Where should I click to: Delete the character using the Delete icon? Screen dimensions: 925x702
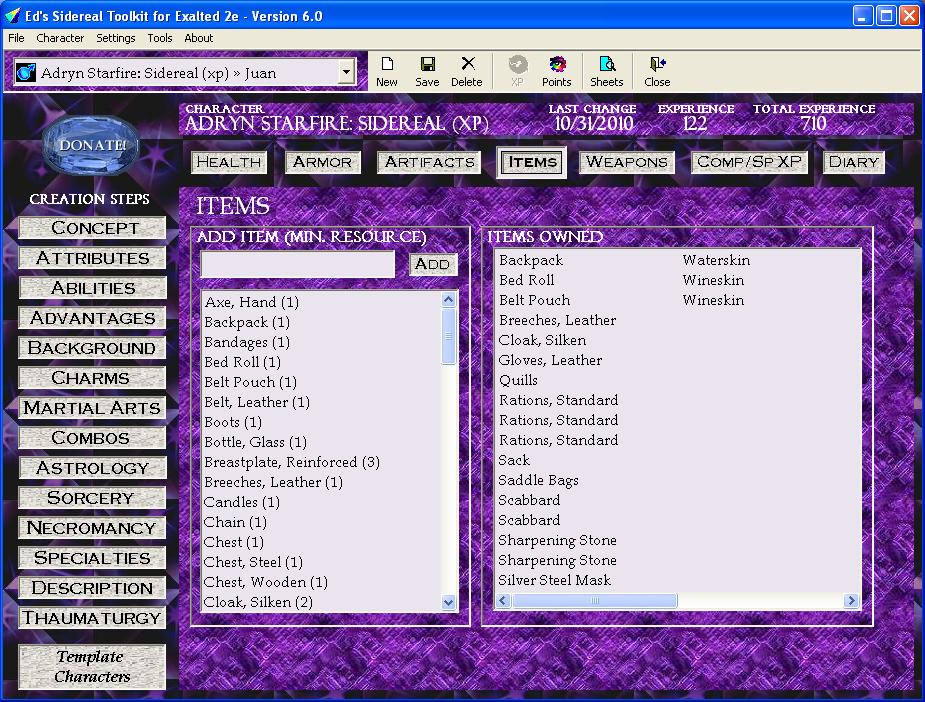coord(467,71)
